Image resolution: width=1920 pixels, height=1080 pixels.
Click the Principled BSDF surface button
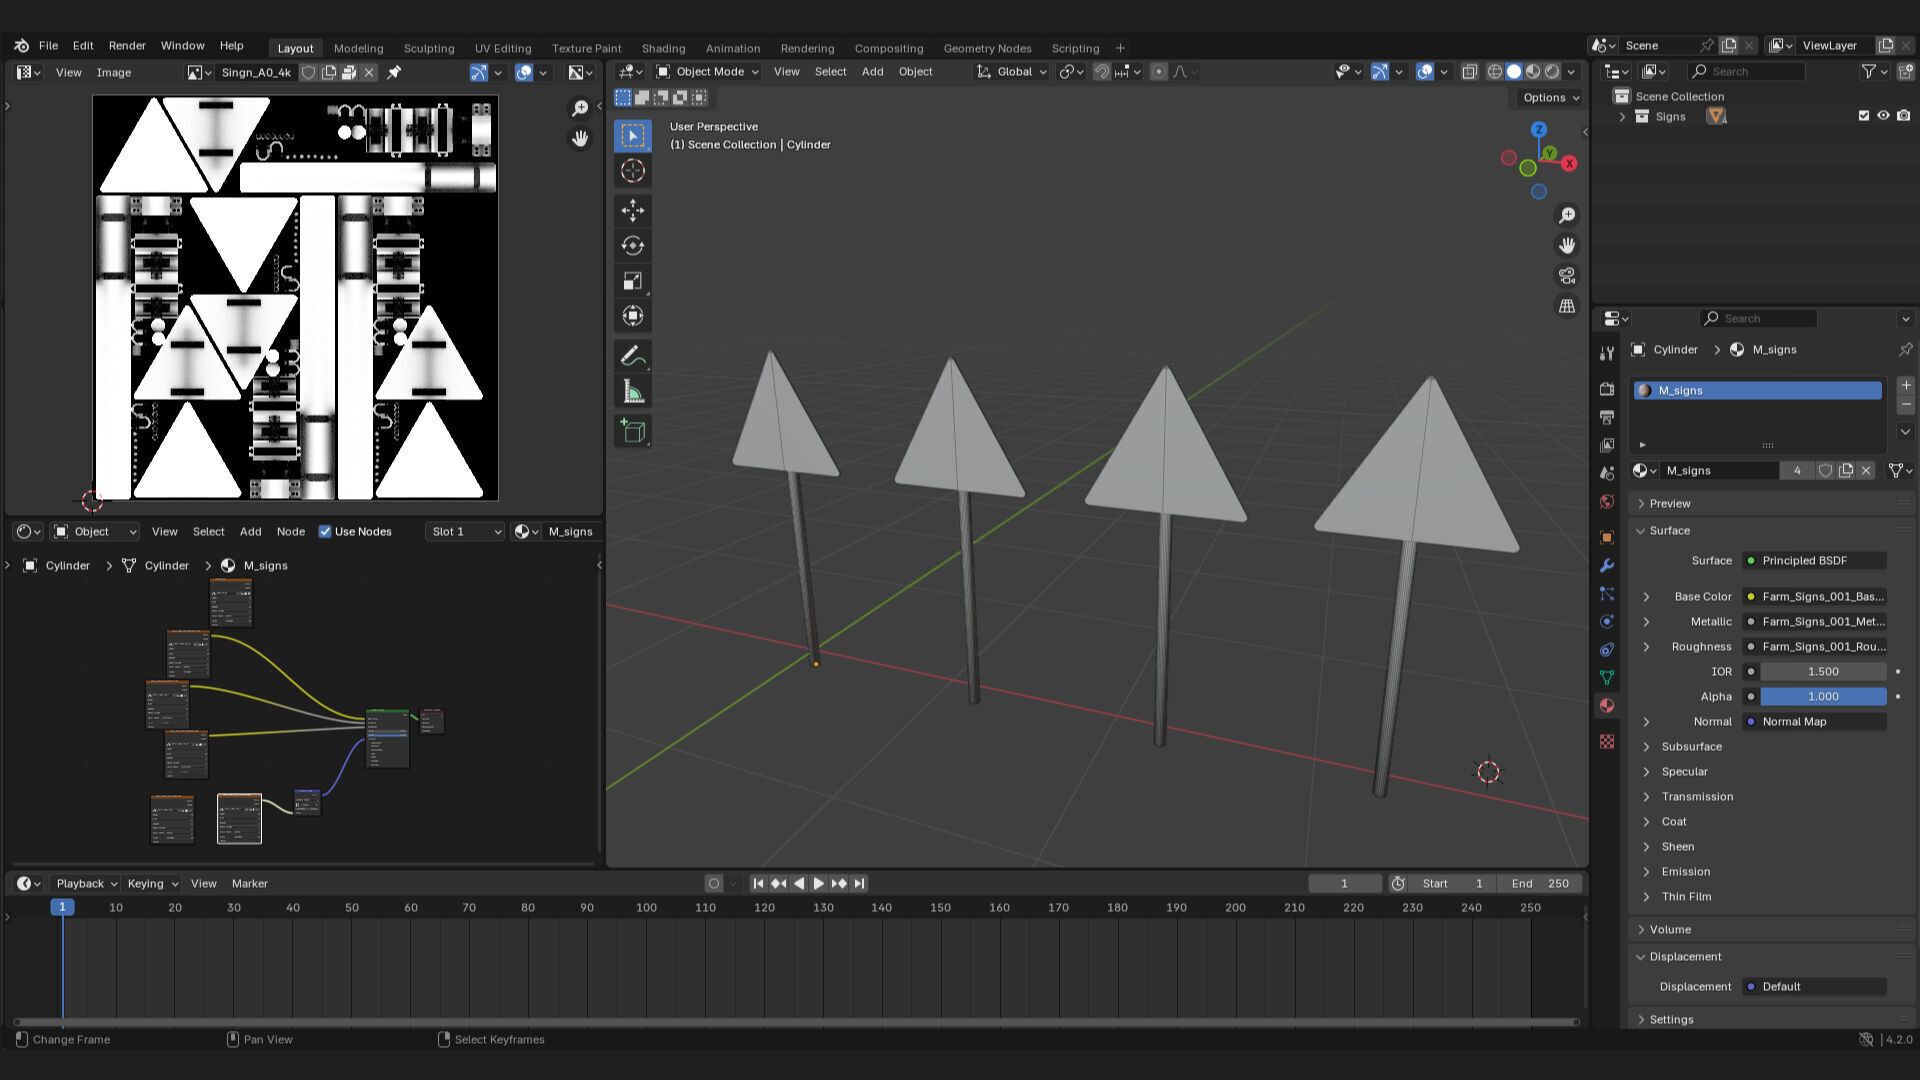pyautogui.click(x=1814, y=561)
